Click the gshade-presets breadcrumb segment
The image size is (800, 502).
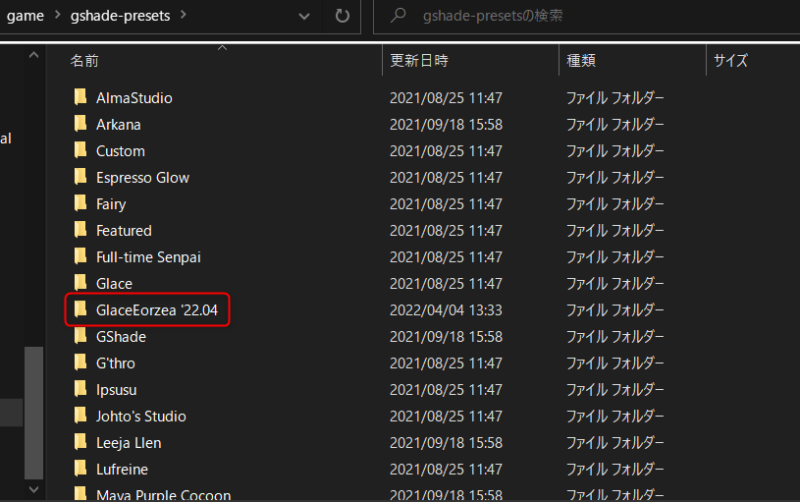click(120, 16)
